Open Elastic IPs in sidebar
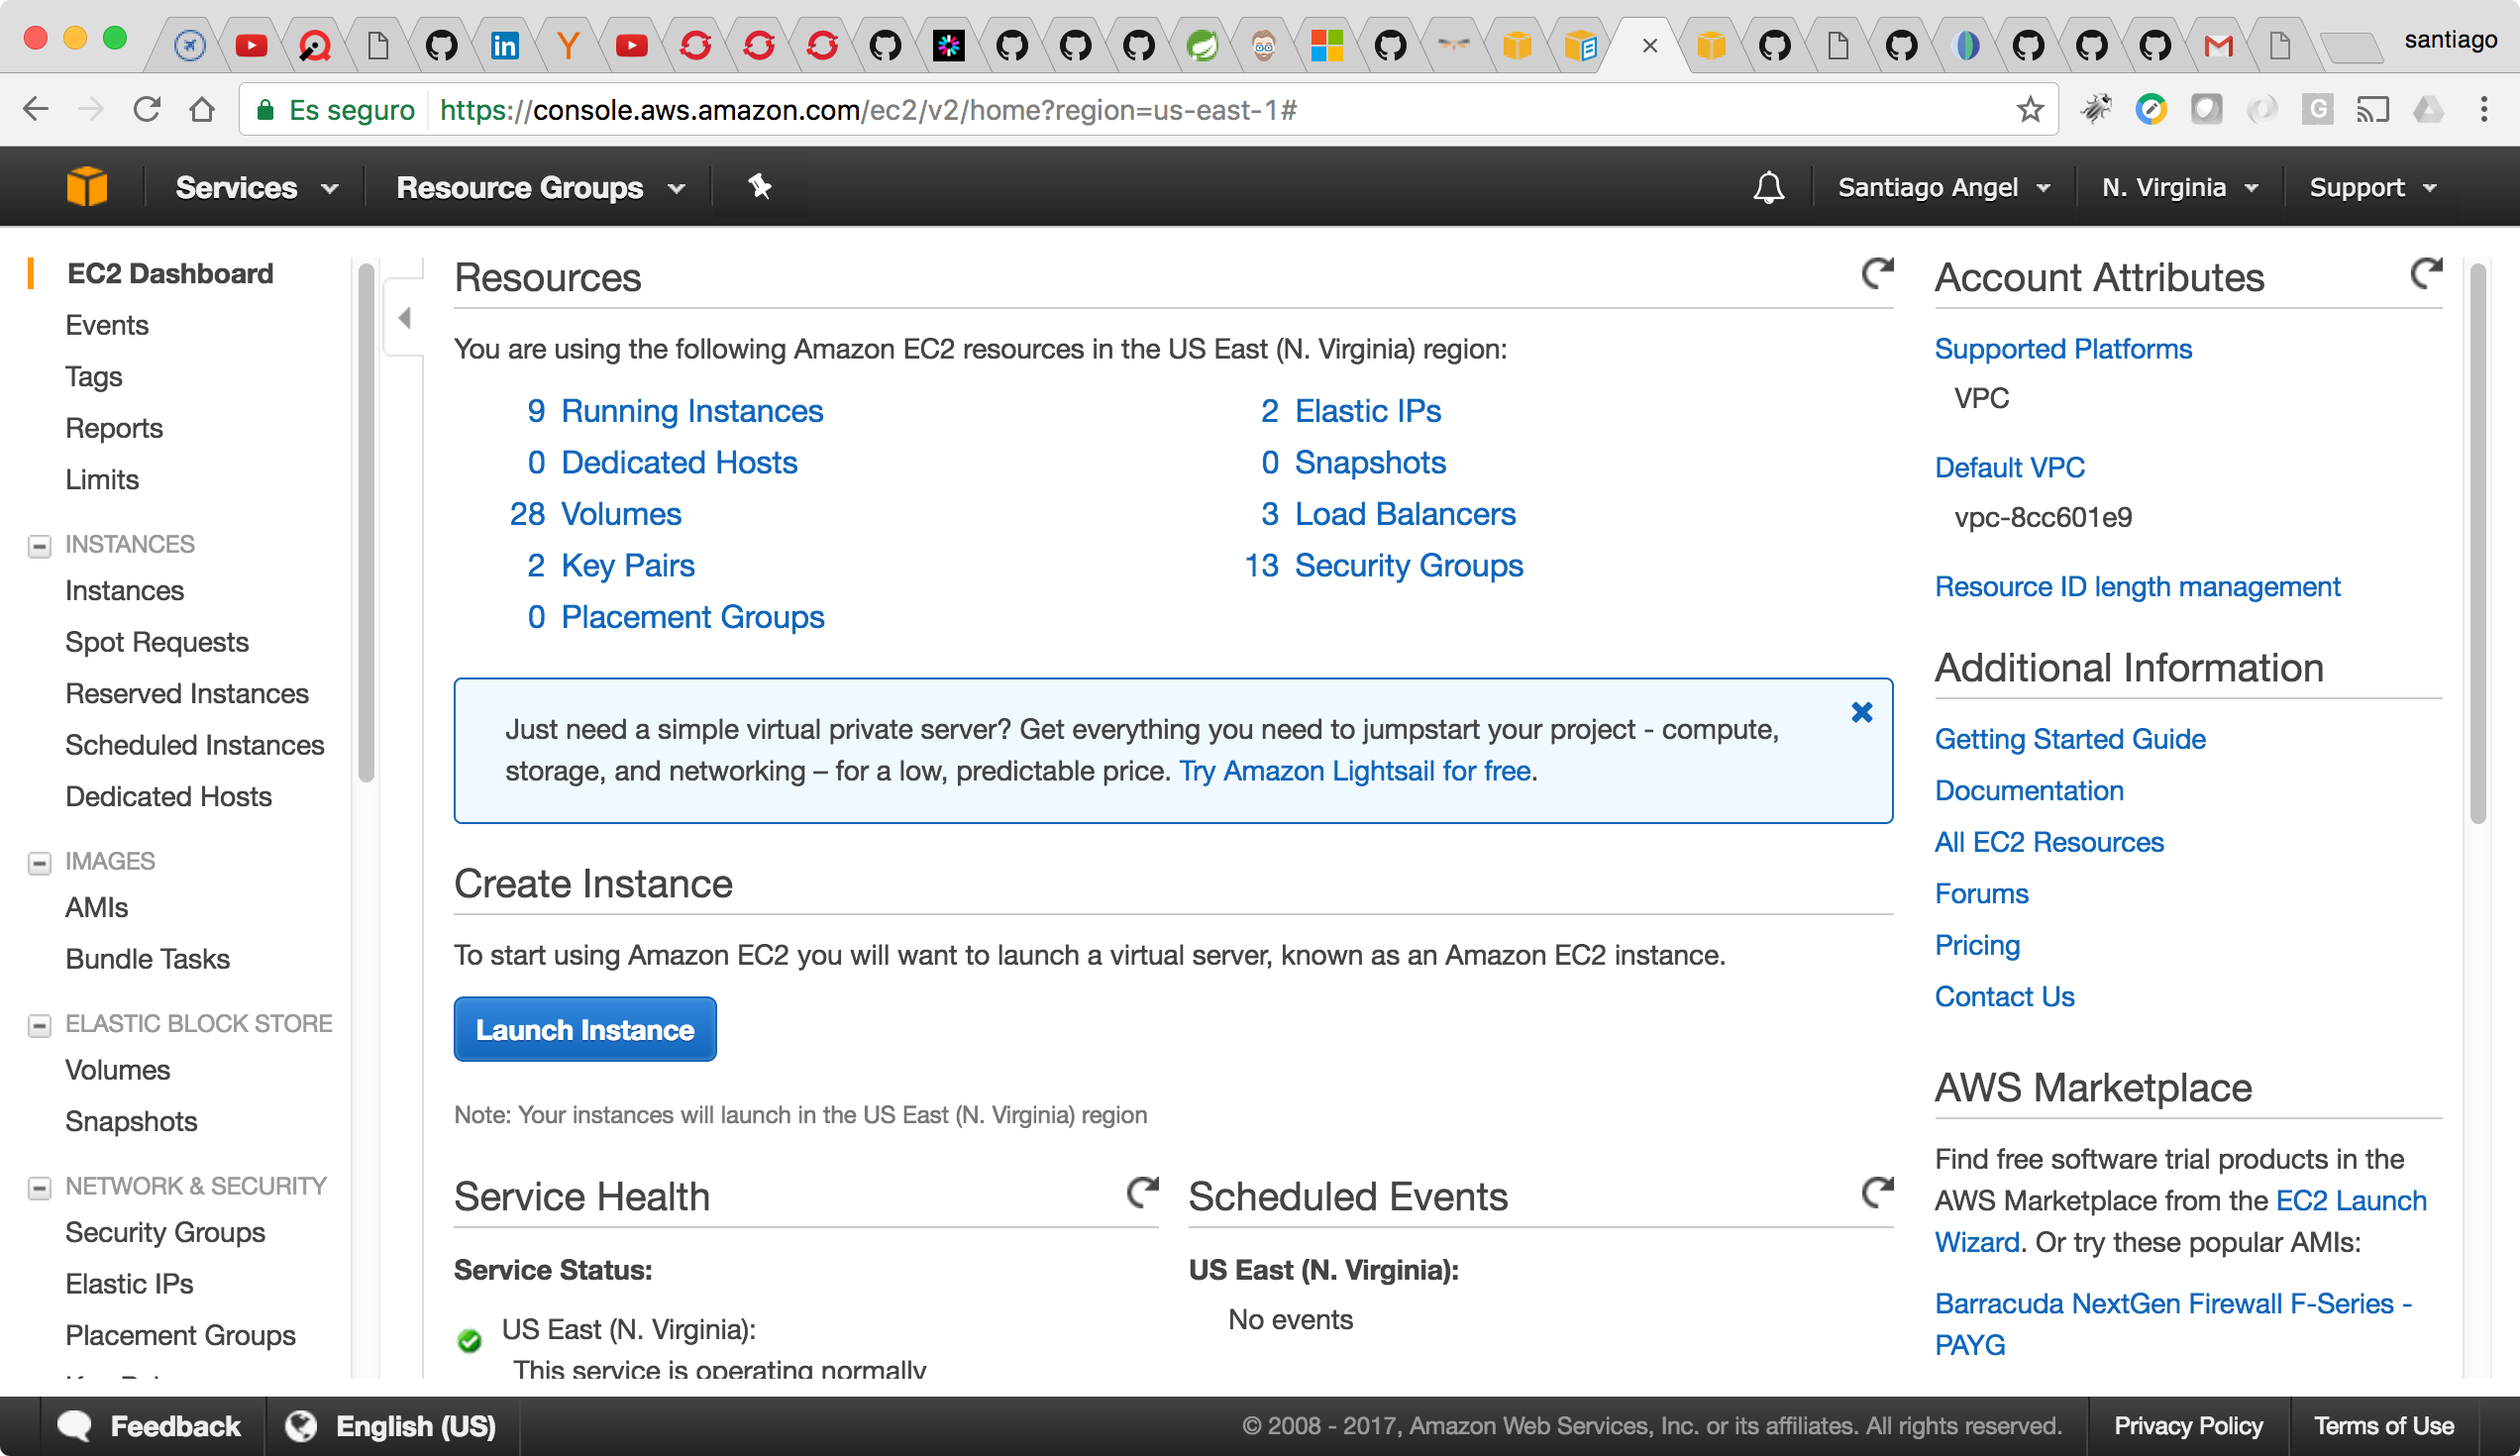The height and width of the screenshot is (1456, 2520). [x=129, y=1284]
